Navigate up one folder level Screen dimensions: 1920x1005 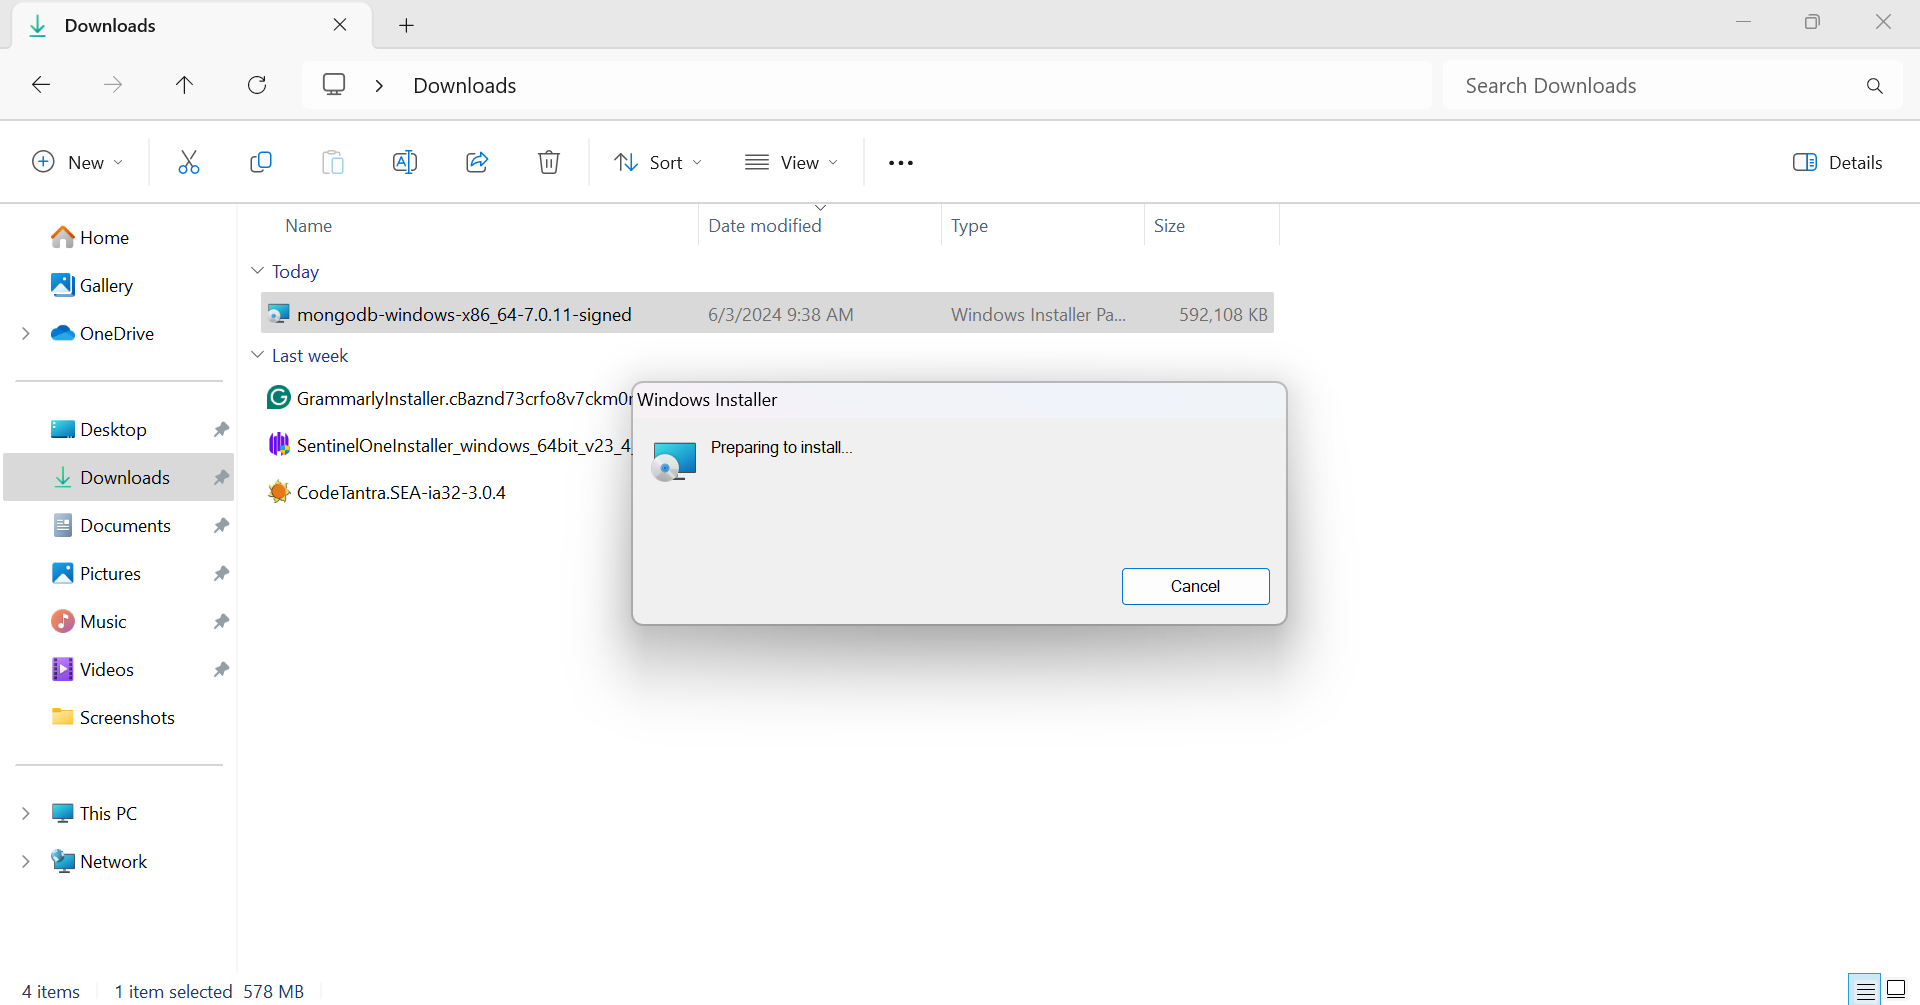click(185, 84)
